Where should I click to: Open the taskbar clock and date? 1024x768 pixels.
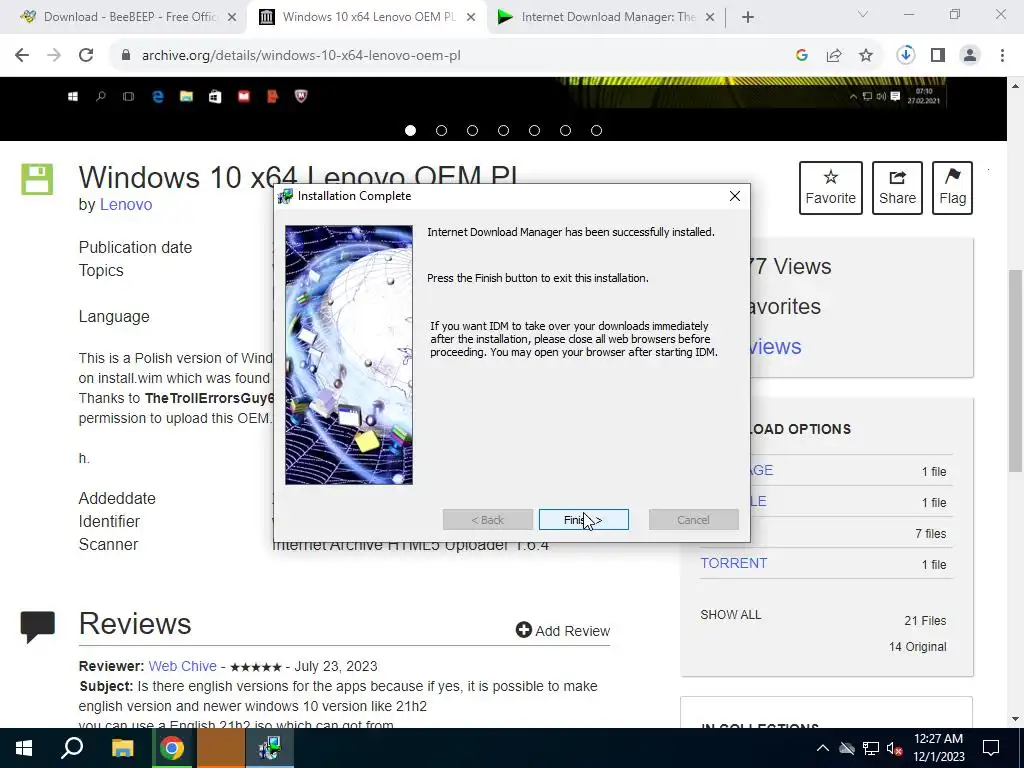(x=938, y=748)
